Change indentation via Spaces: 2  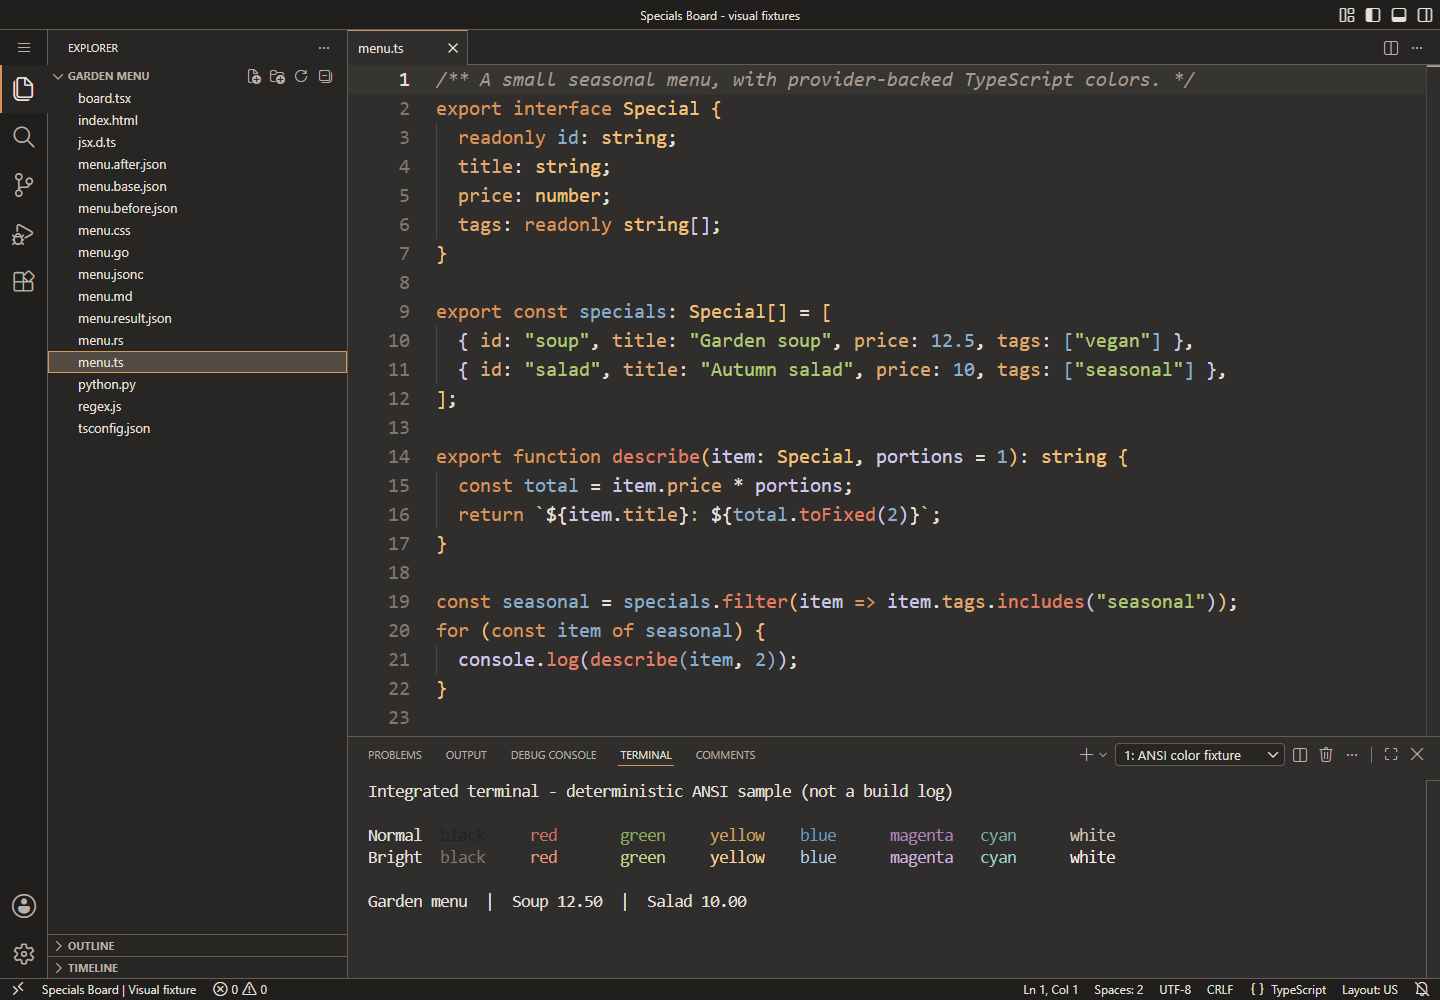[1118, 989]
